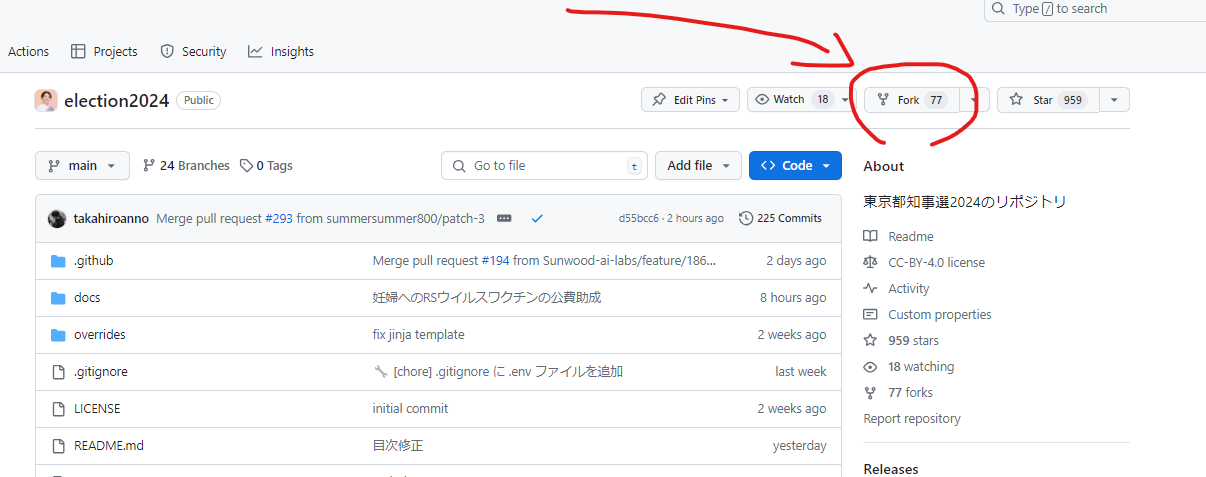Open the Projects tab

[x=104, y=51]
